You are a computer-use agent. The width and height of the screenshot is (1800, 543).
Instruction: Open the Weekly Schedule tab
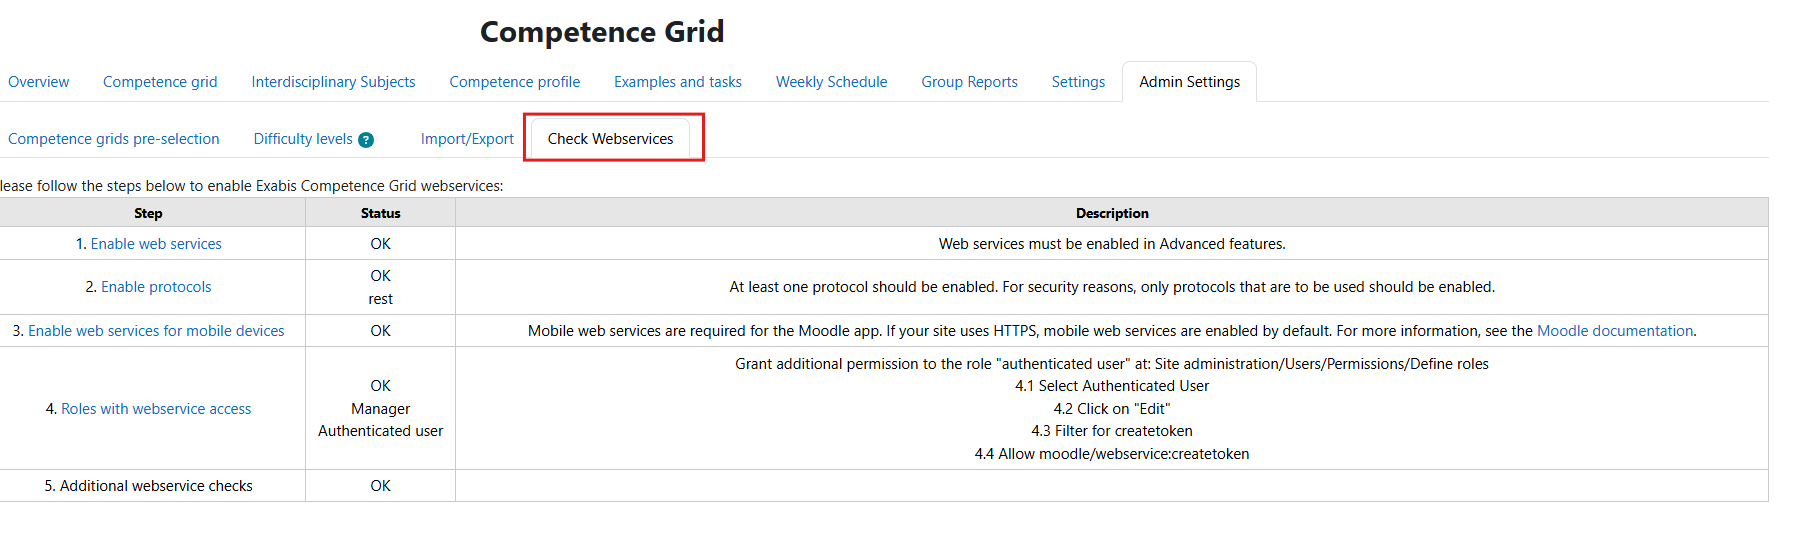coord(831,82)
